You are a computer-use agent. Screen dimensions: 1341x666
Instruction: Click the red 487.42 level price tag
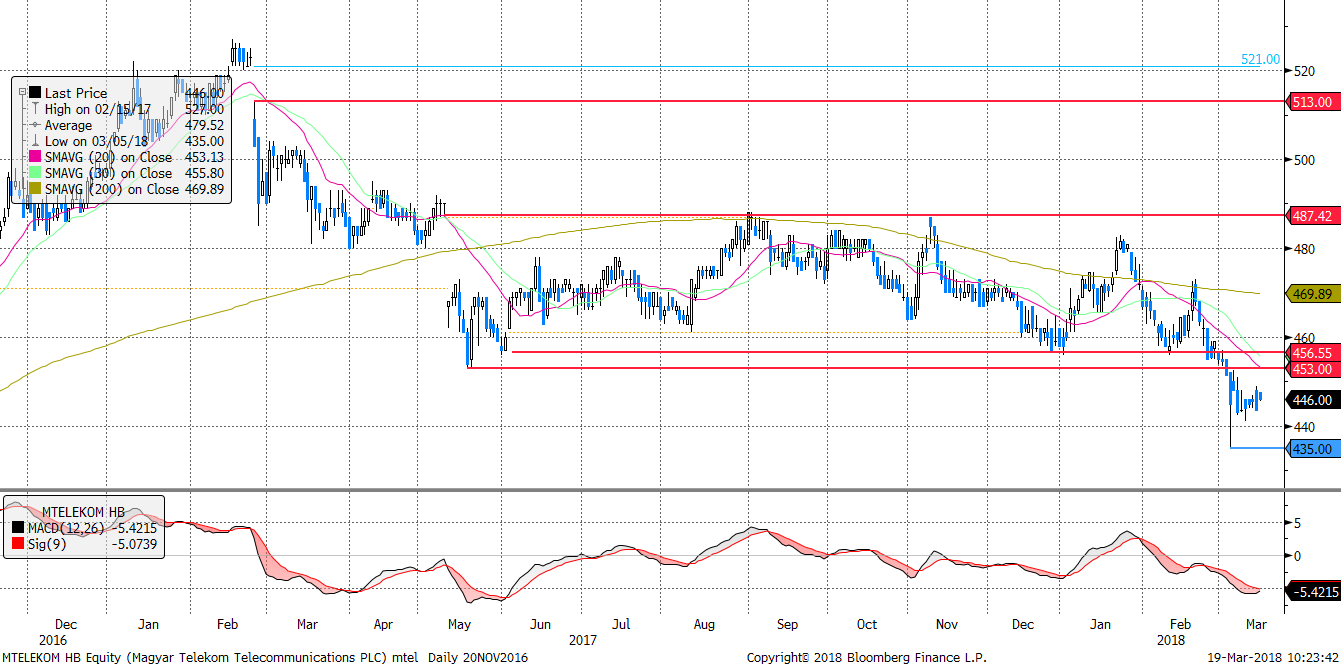(x=1313, y=216)
